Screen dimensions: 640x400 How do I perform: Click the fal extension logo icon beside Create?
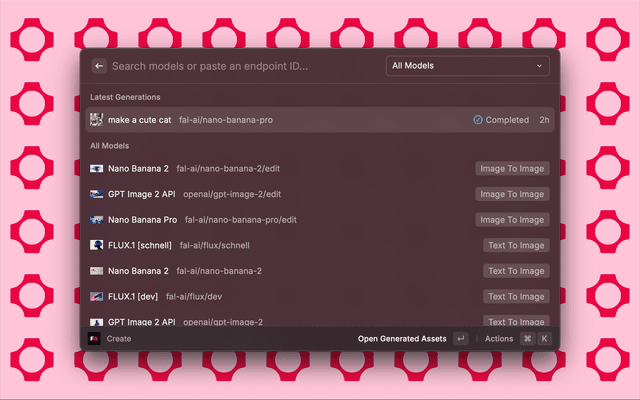tap(94, 338)
